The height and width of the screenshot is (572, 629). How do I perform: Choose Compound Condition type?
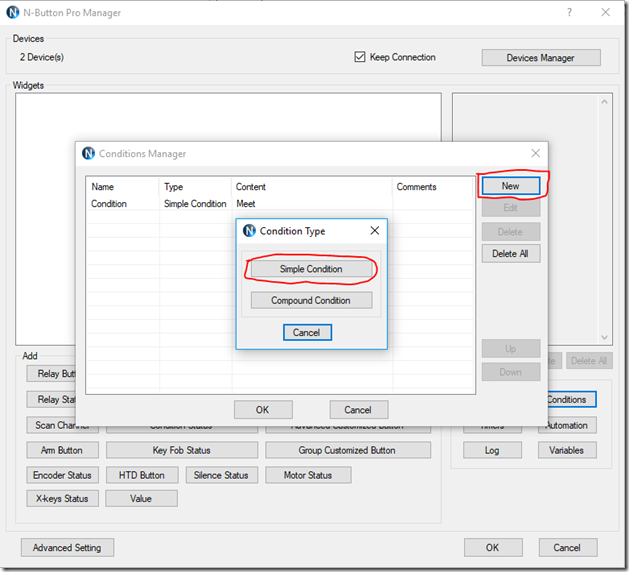[x=311, y=300]
